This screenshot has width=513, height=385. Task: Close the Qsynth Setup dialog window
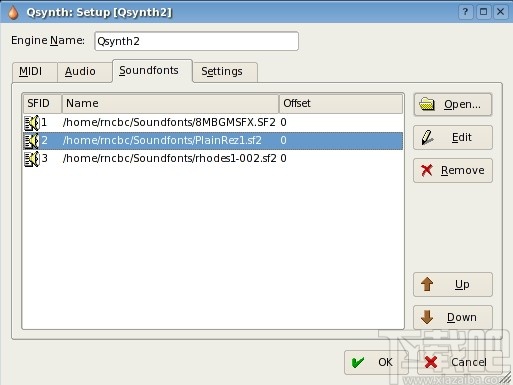coord(501,12)
